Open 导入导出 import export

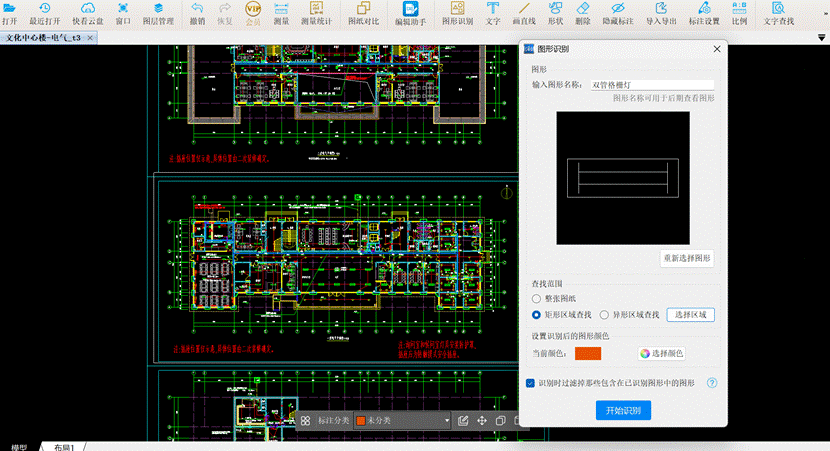pos(661,13)
